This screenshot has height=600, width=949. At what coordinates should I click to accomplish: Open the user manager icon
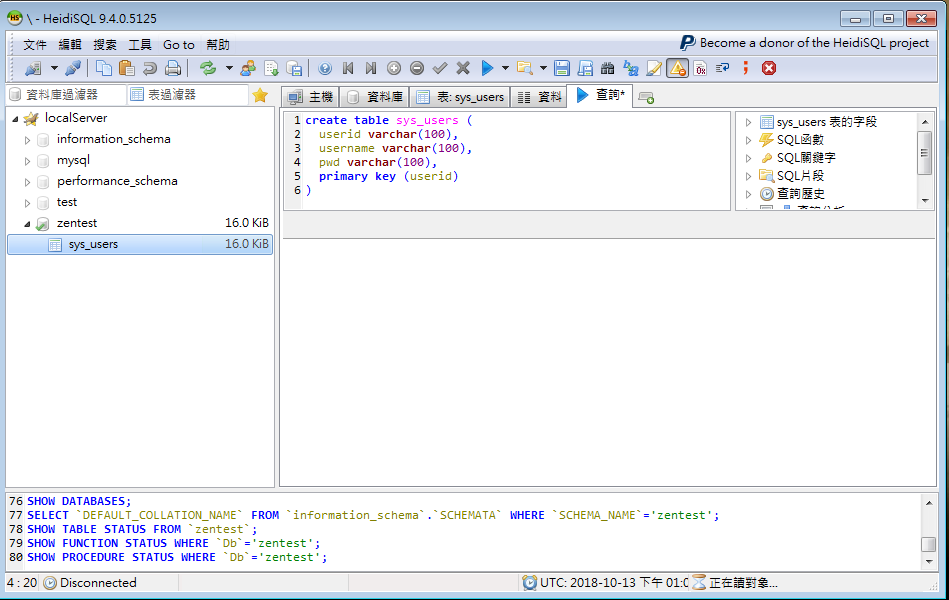(x=247, y=68)
